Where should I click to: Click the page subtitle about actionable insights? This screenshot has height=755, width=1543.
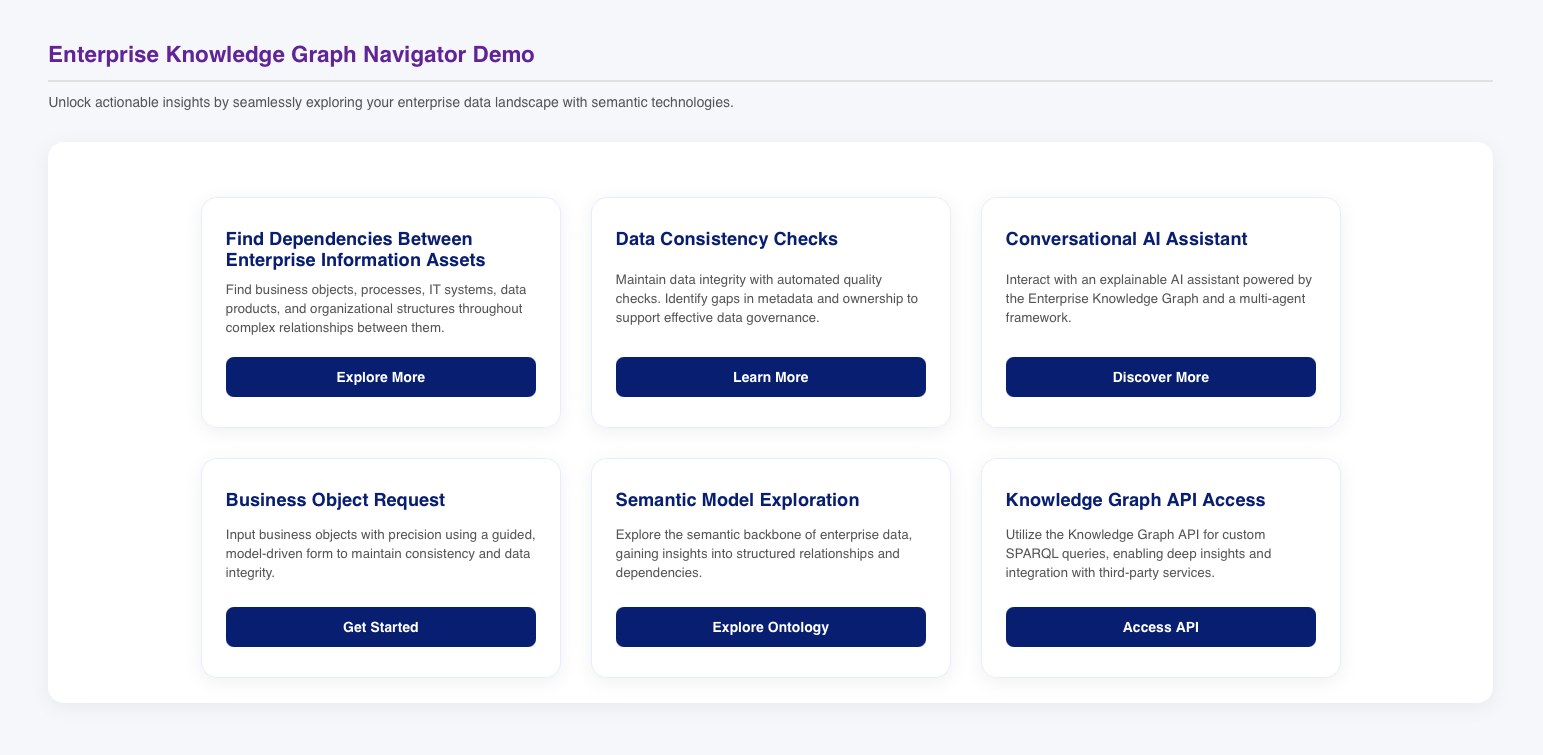(x=391, y=103)
